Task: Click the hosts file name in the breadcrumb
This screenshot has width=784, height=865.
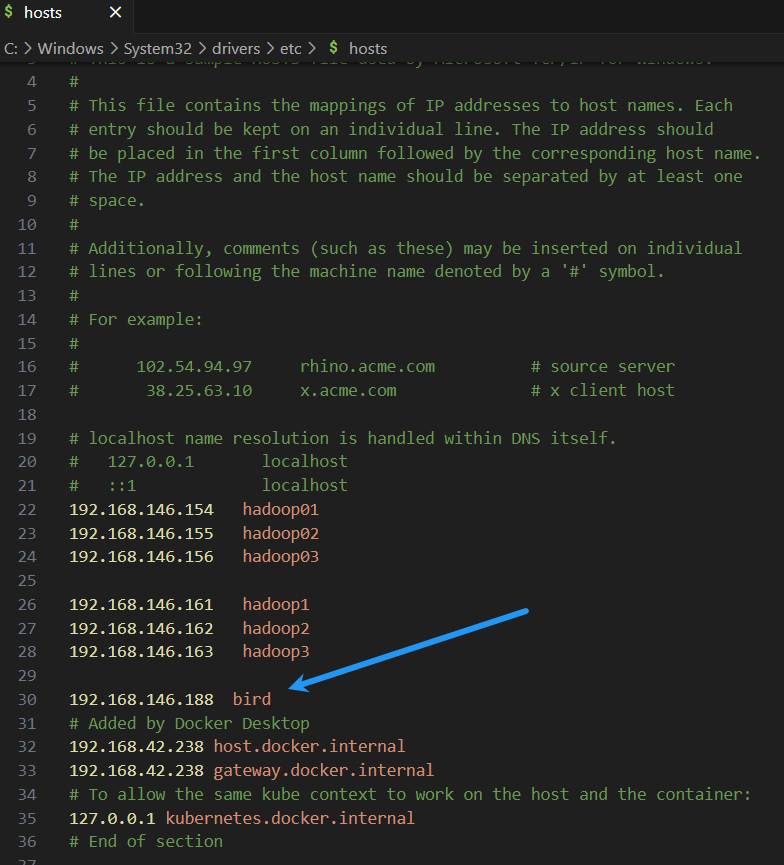Action: [368, 49]
